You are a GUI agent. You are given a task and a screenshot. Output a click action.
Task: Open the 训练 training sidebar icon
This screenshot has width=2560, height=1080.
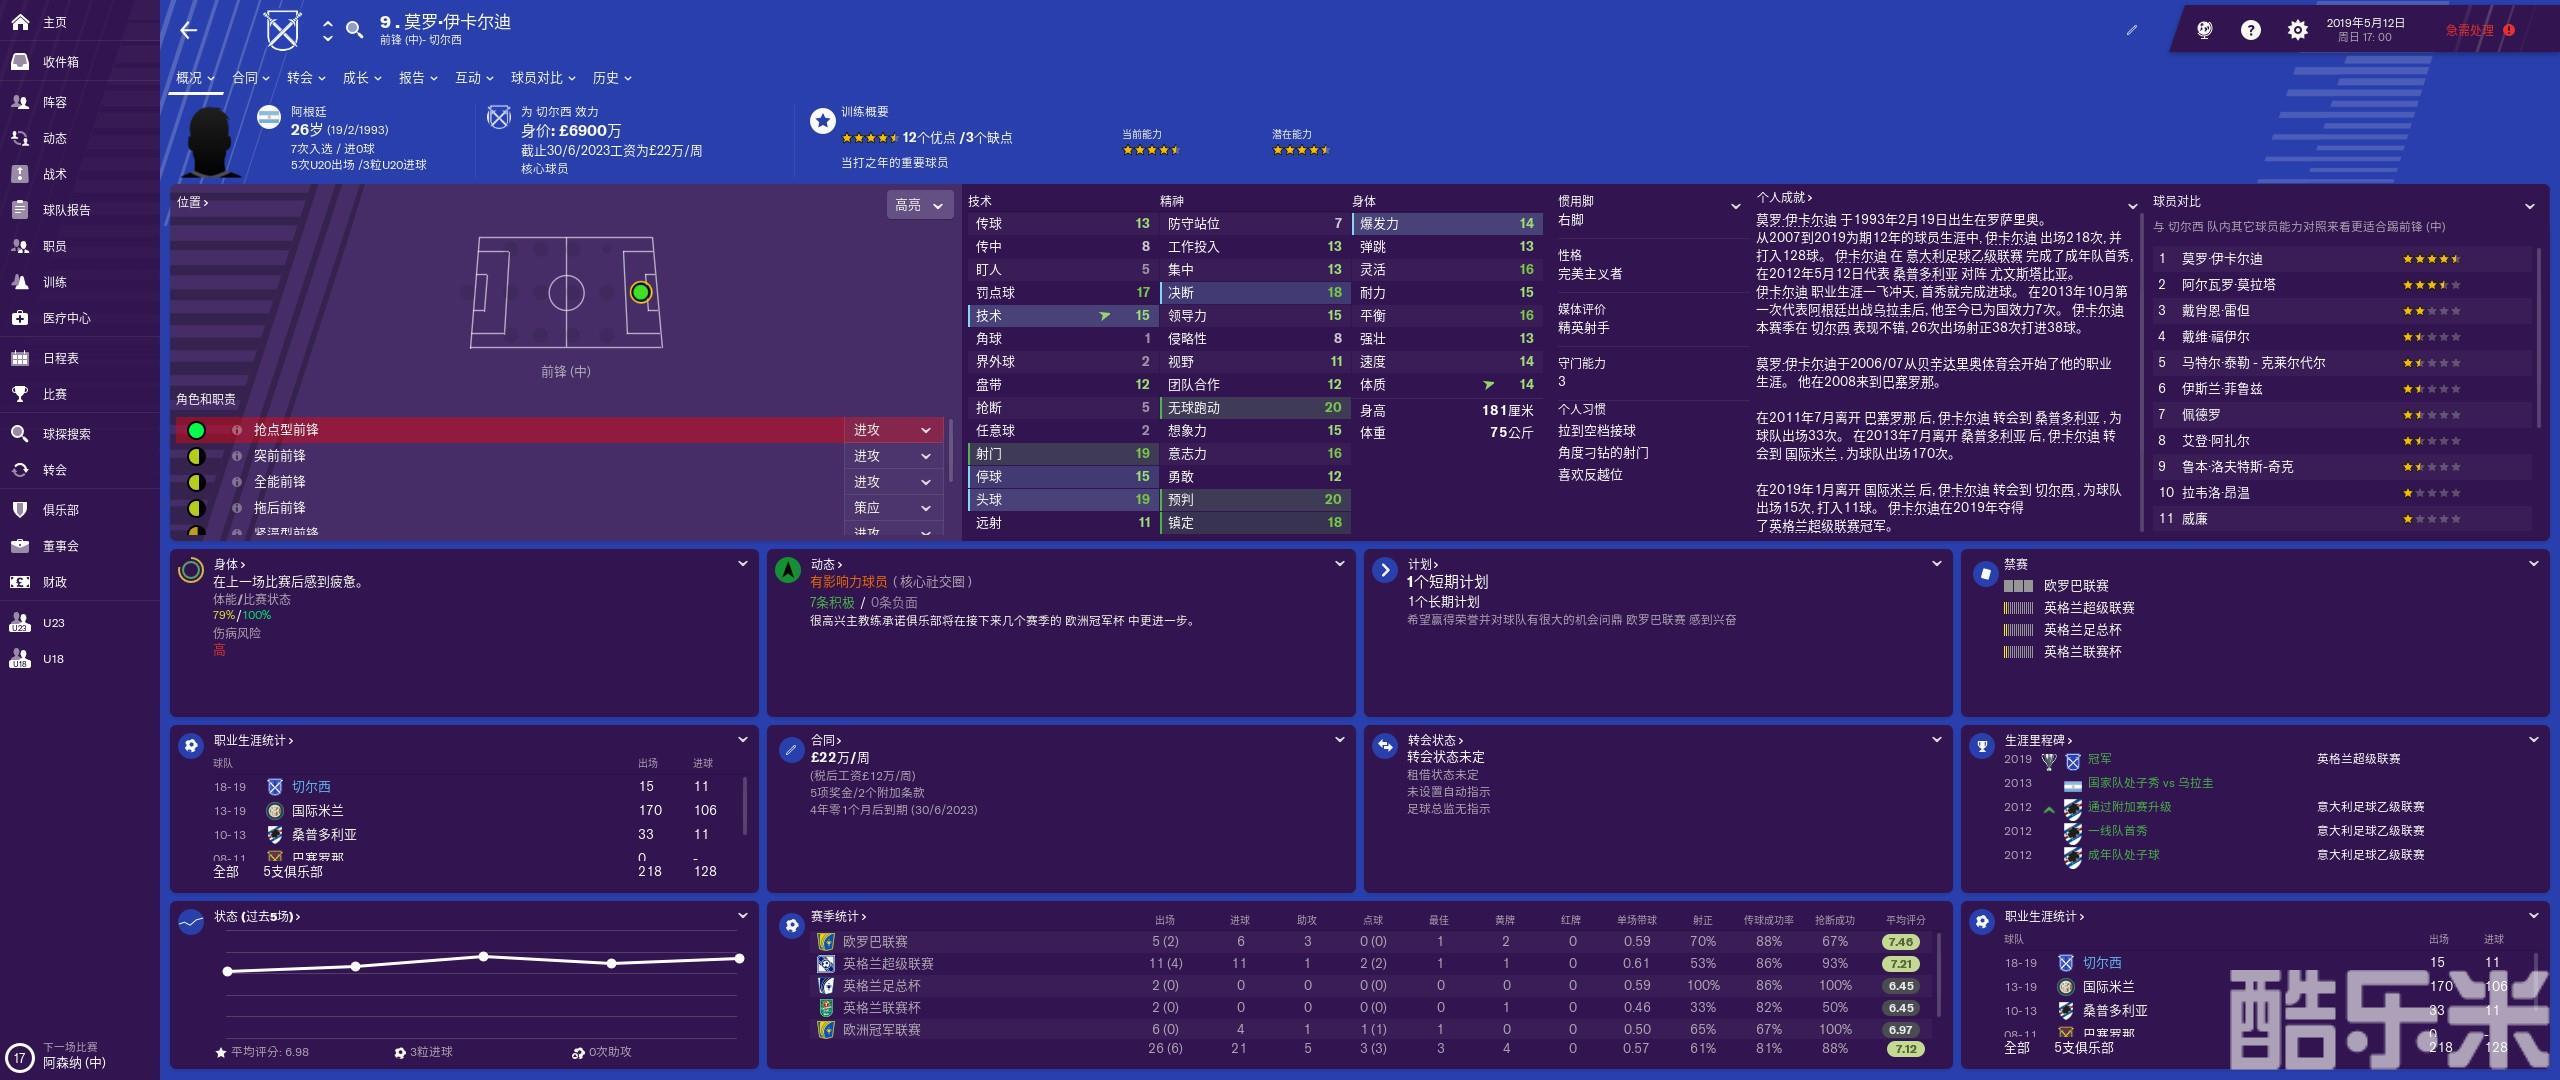point(20,282)
